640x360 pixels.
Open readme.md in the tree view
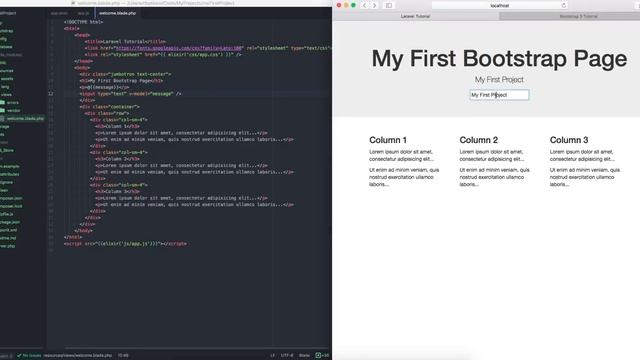point(8,238)
